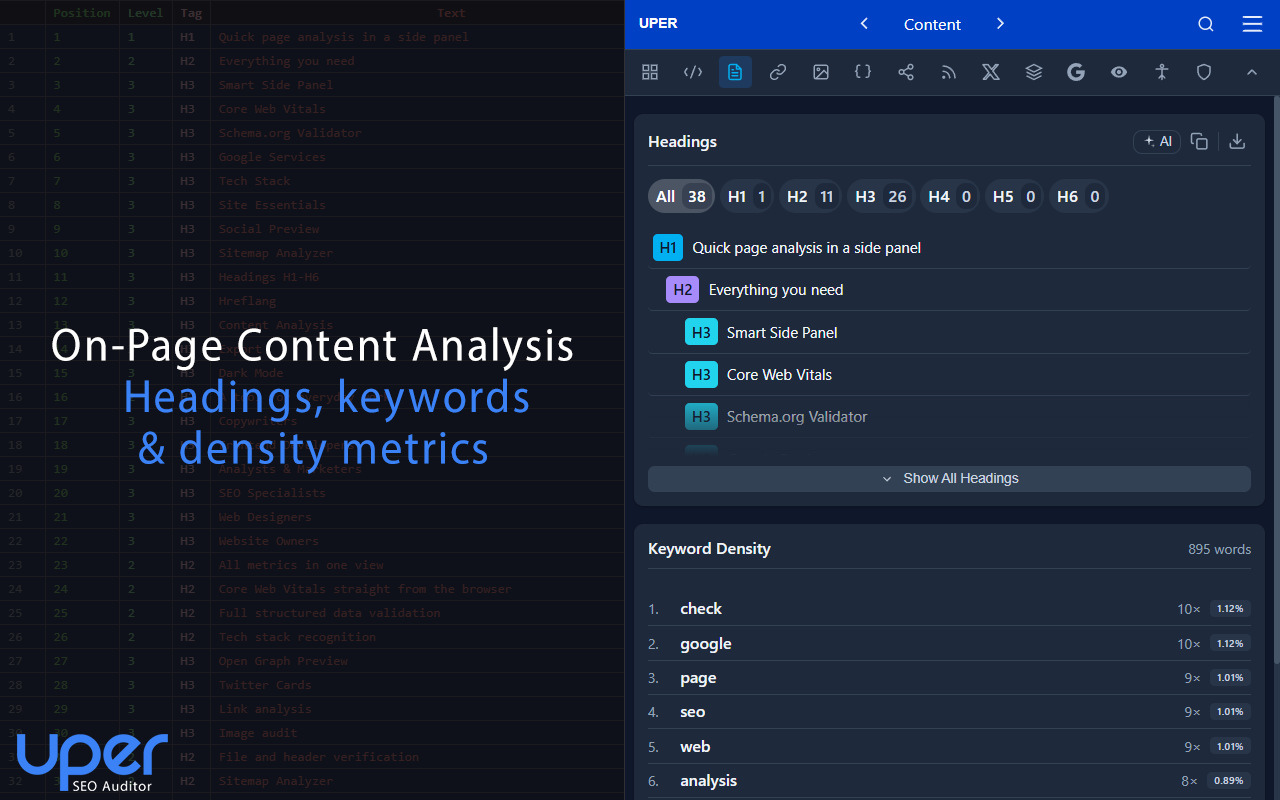View the Google services panel
The image size is (1280, 800).
pyautogui.click(x=1076, y=72)
